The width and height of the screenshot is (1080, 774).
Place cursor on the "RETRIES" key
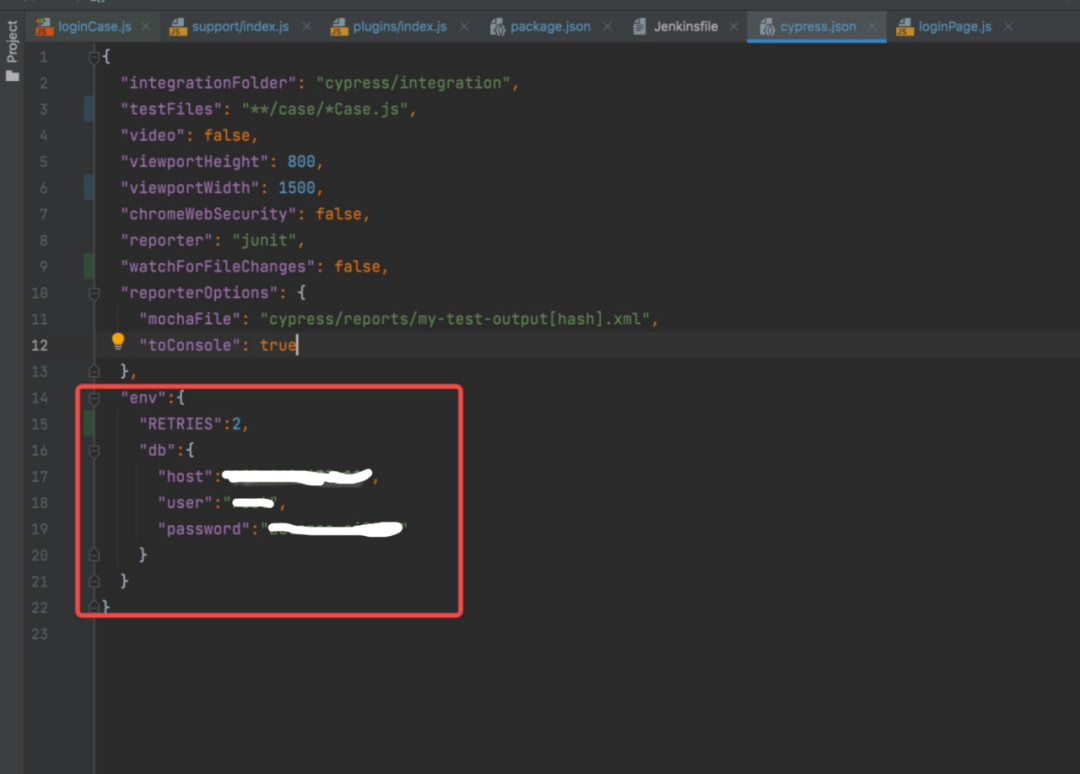pyautogui.click(x=180, y=424)
